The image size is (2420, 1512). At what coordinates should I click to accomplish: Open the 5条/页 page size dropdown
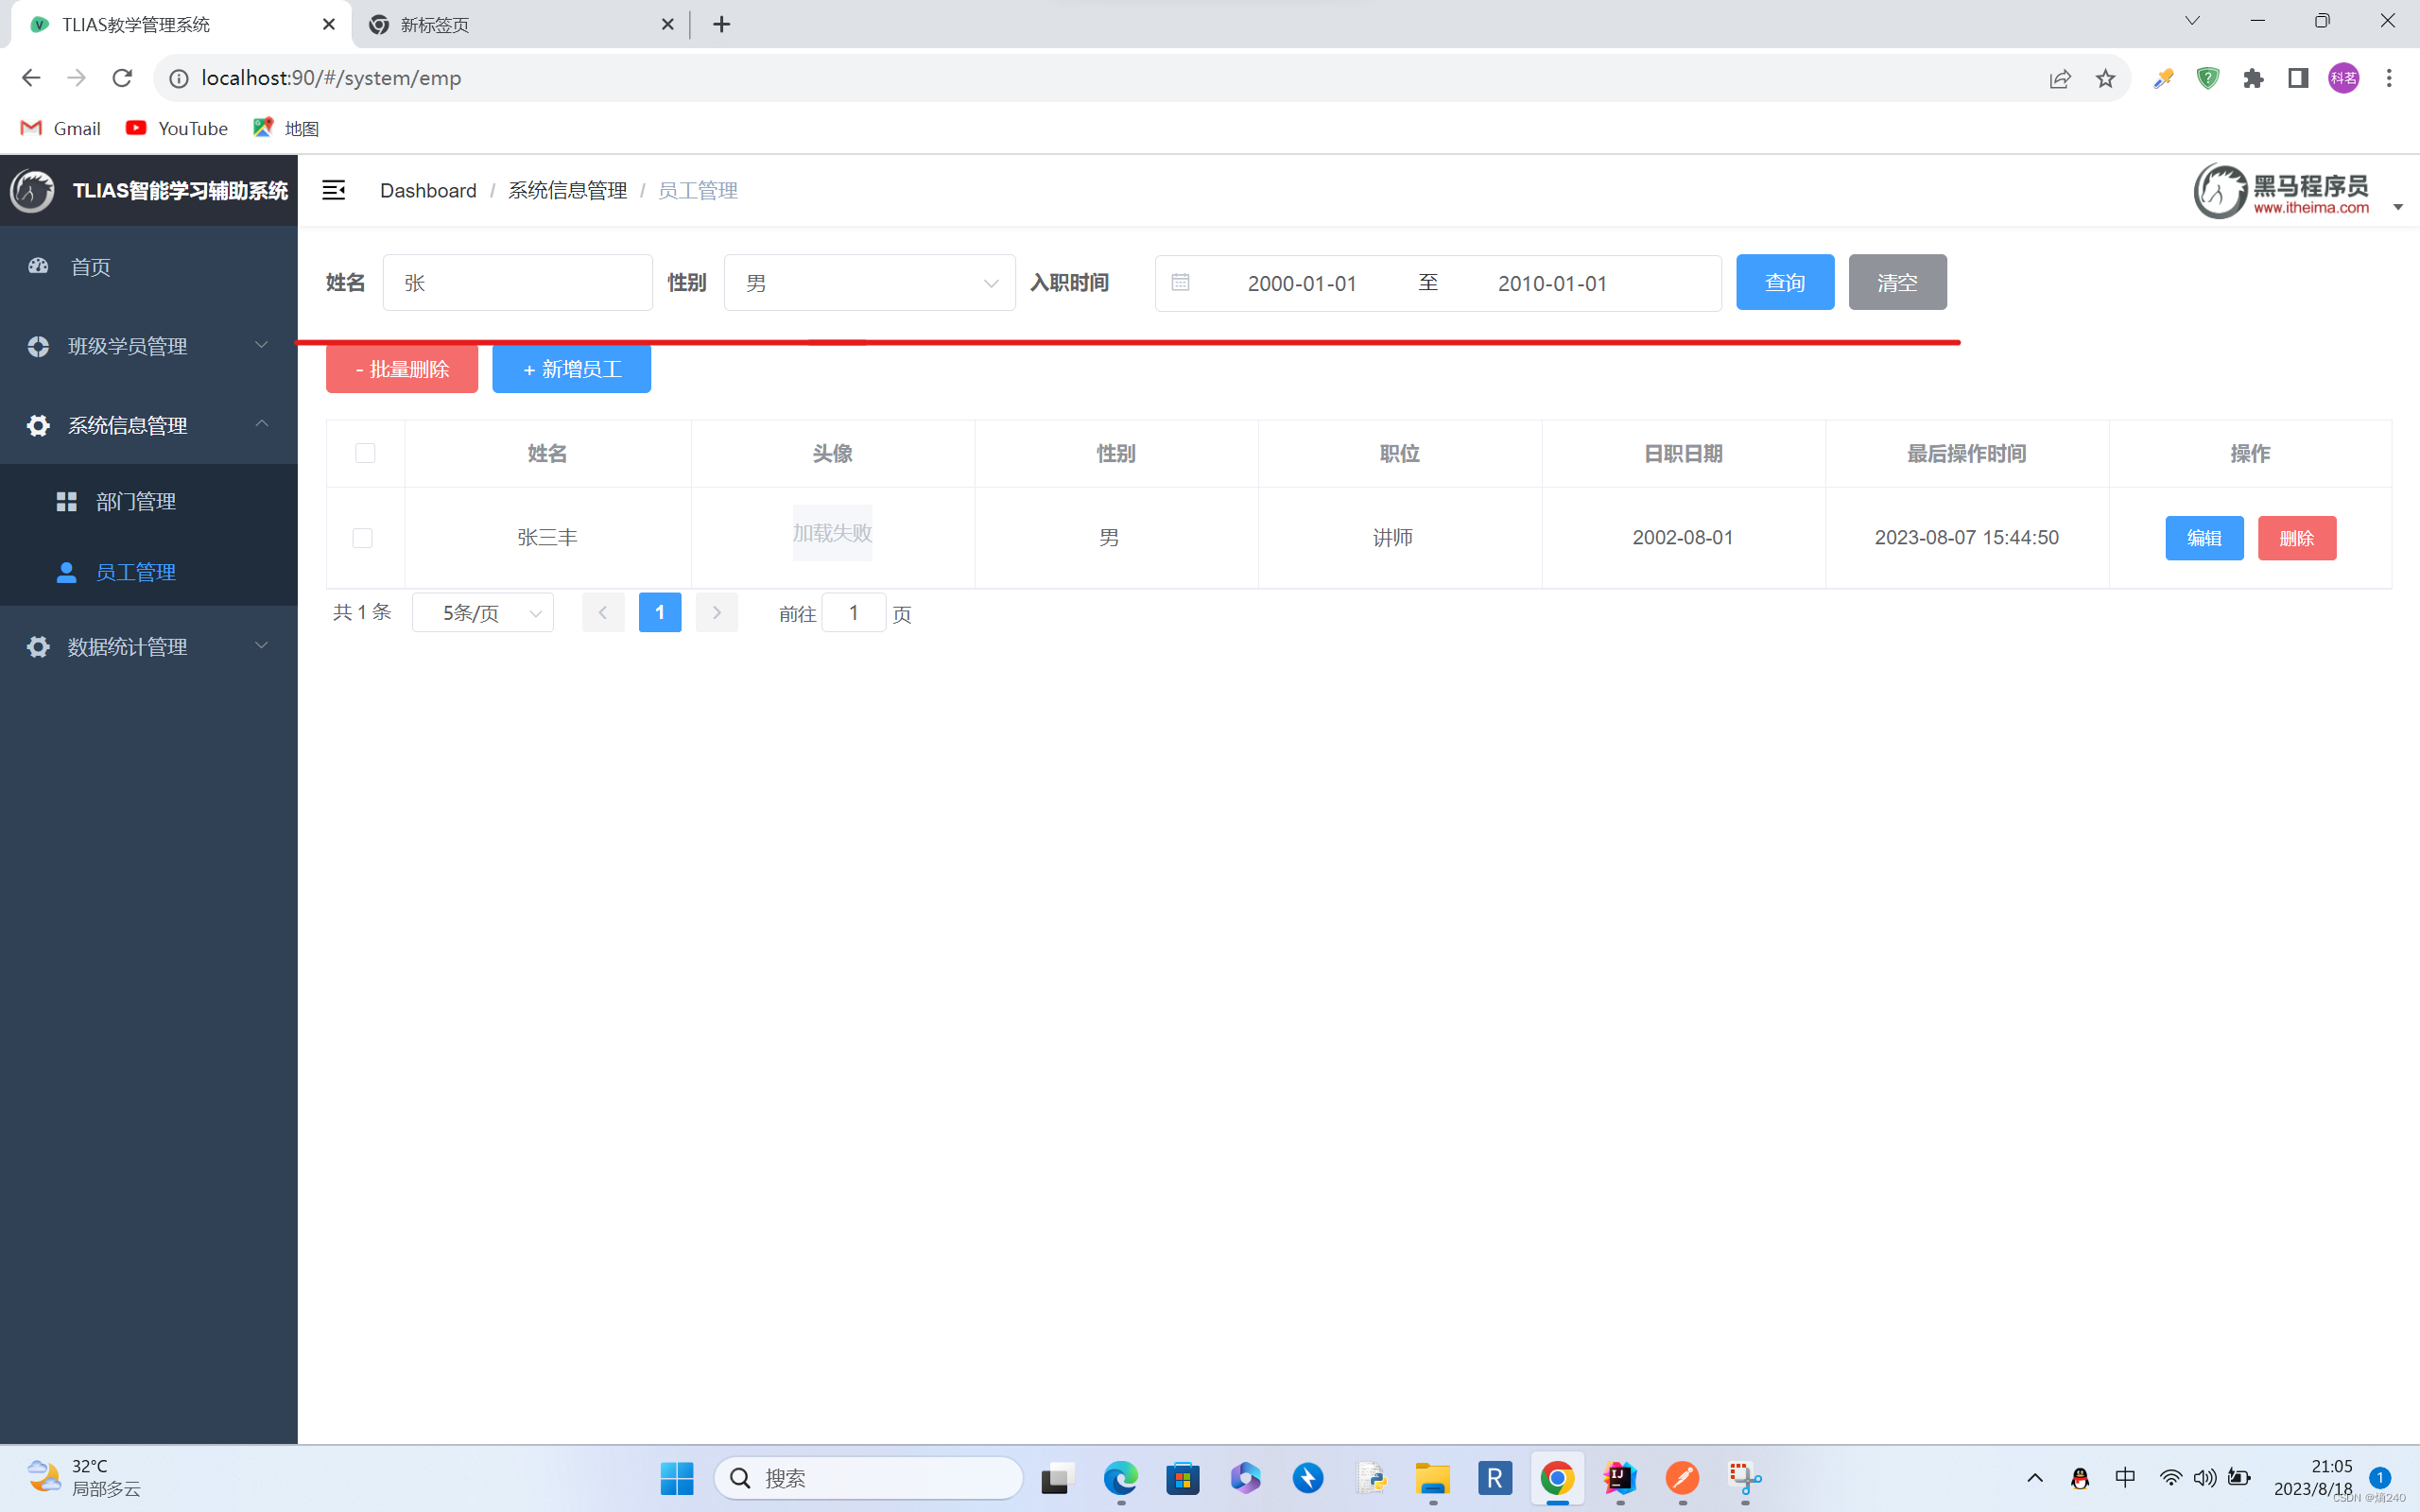click(483, 613)
